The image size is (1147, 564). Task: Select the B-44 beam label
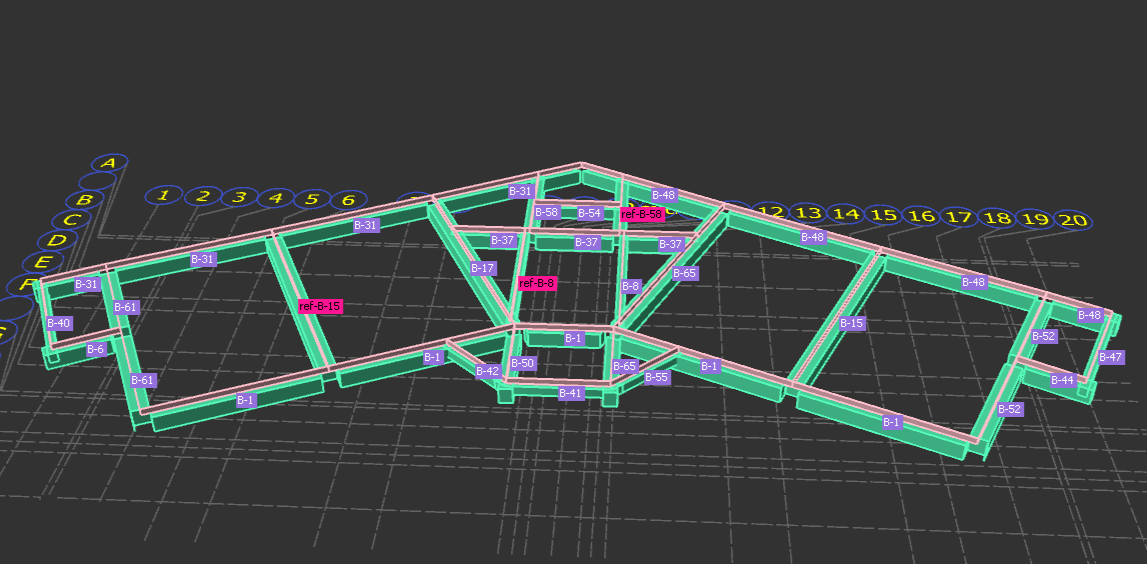(1062, 380)
